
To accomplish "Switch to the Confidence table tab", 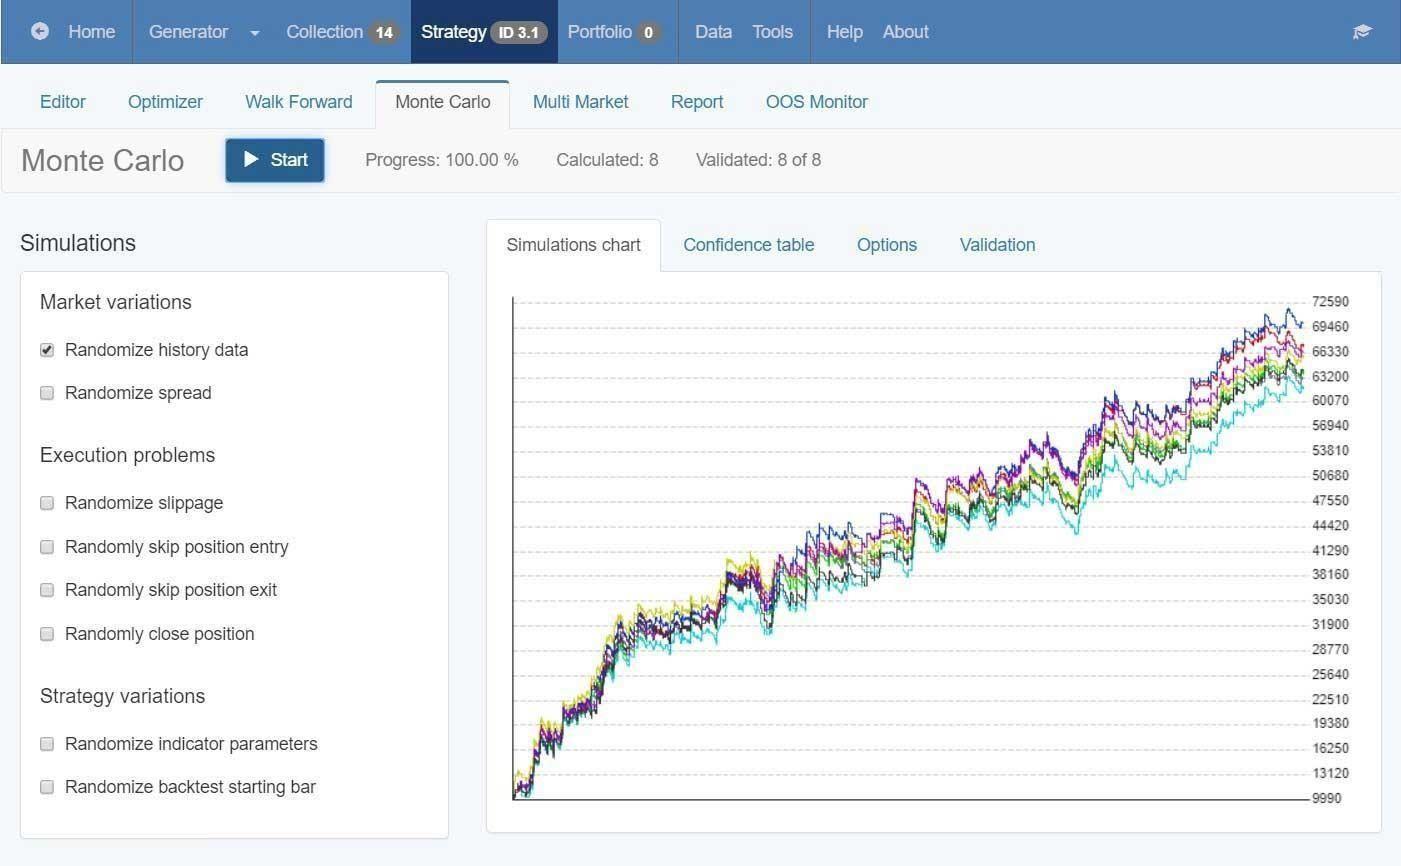I will point(749,245).
